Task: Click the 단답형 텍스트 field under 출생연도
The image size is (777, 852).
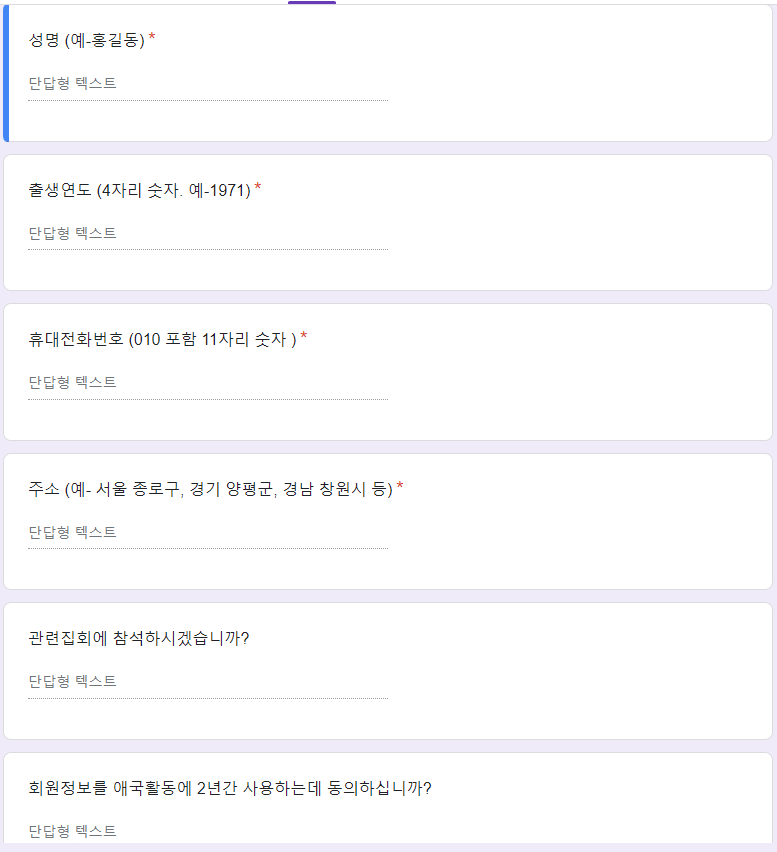Action: tap(208, 234)
